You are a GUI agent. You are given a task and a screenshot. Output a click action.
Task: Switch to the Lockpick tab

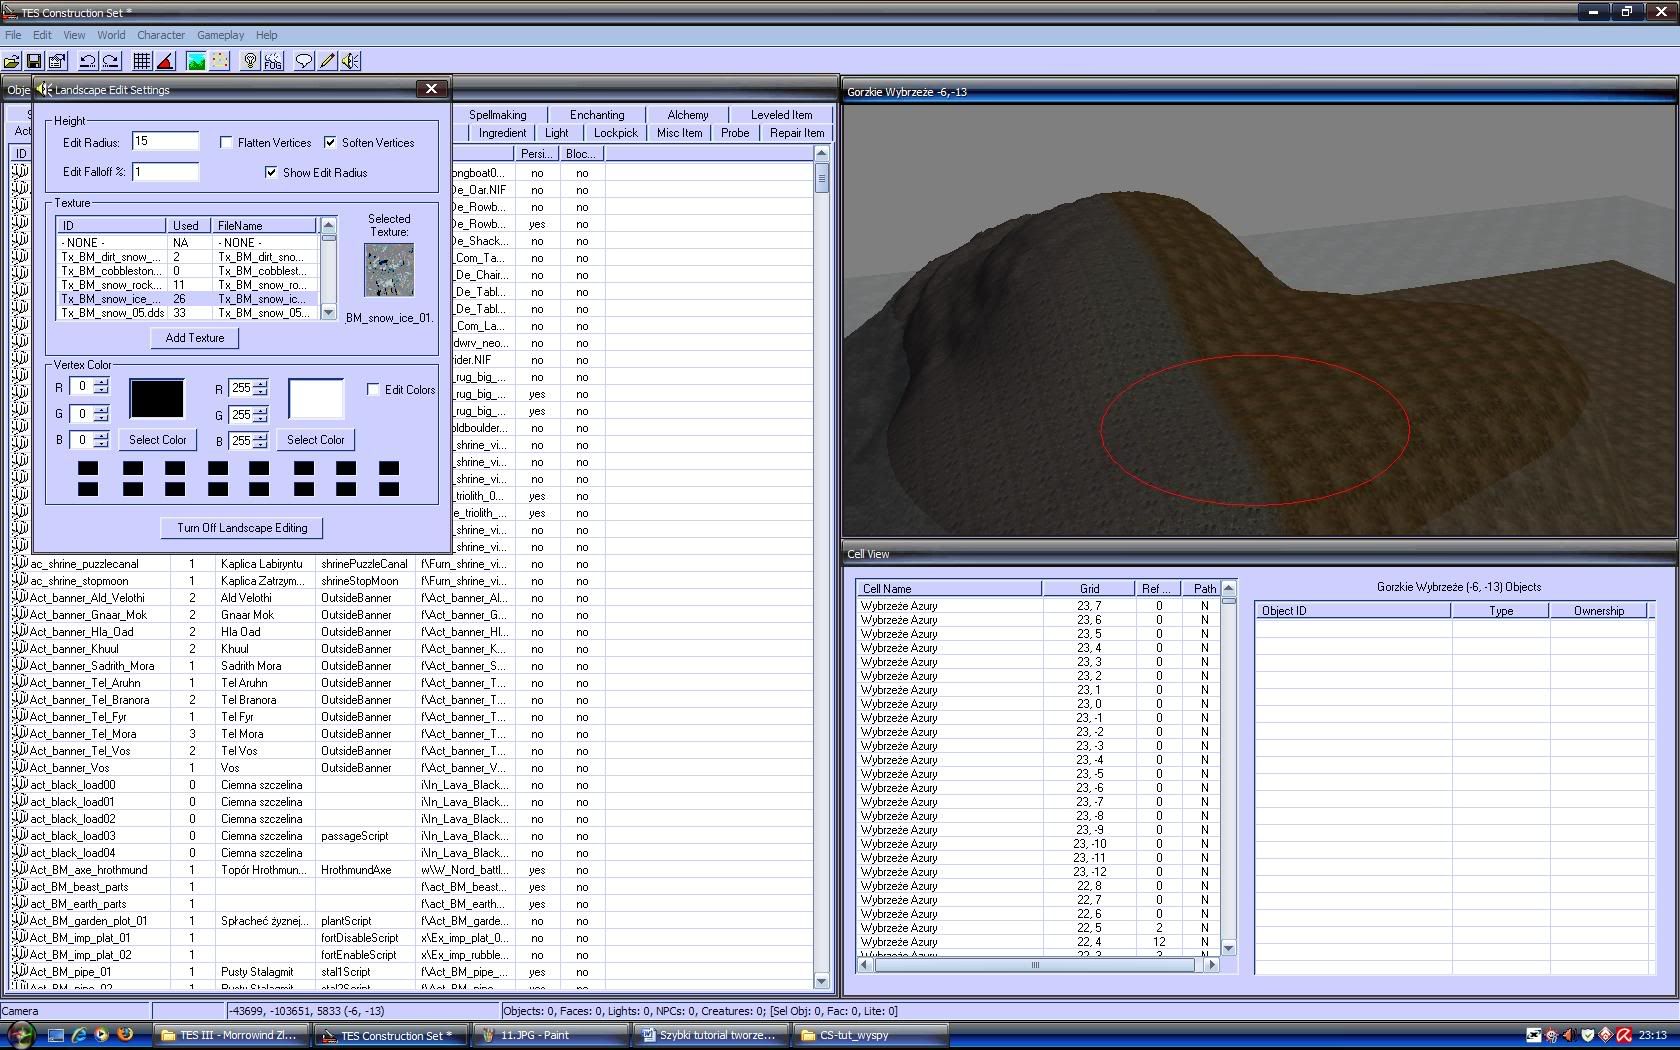click(615, 133)
